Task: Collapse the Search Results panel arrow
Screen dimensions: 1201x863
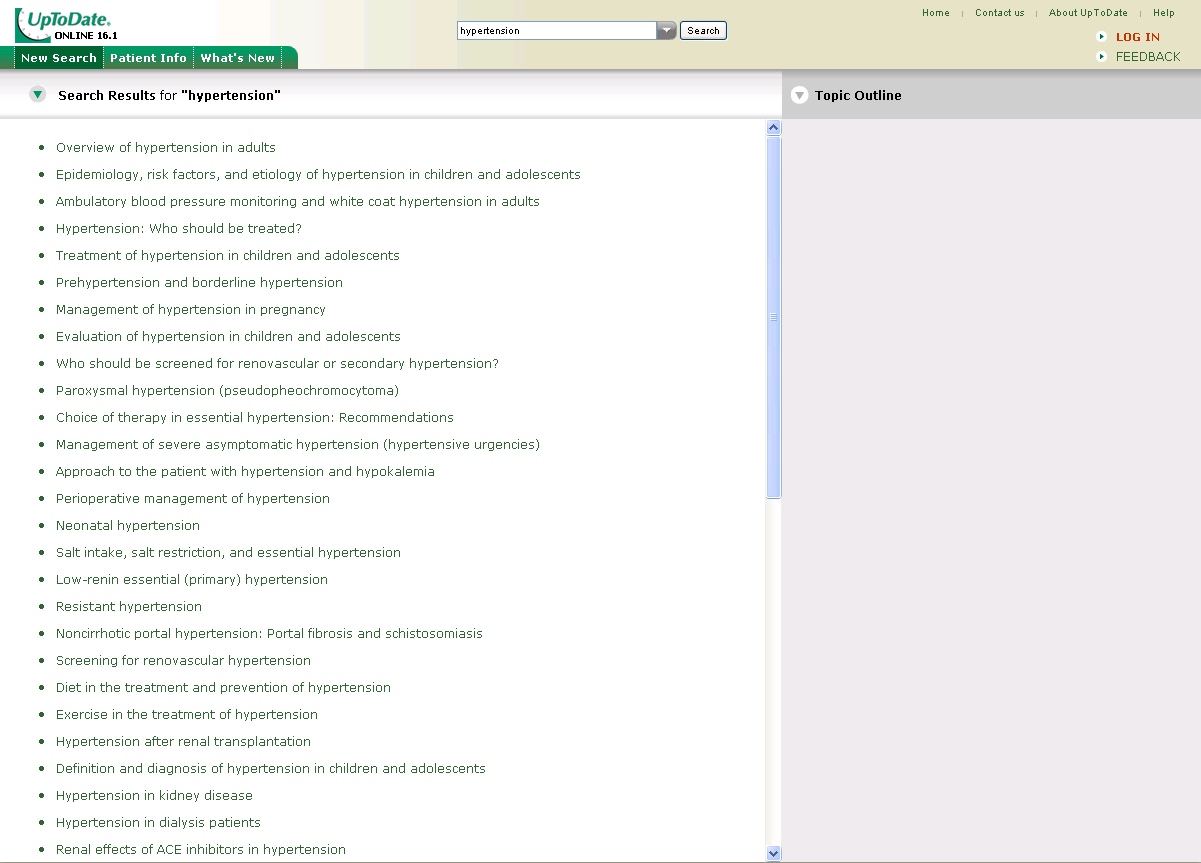Action: point(37,95)
